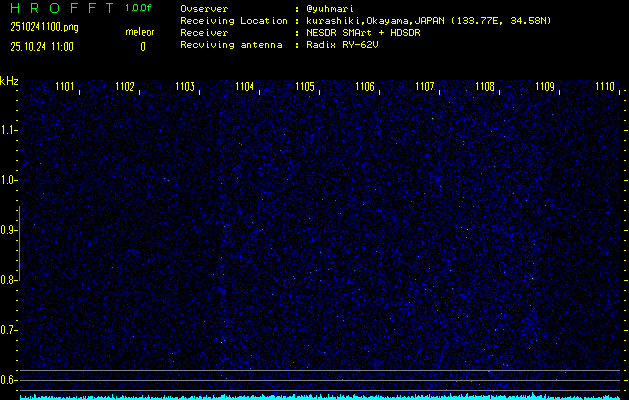This screenshot has height=400, width=629.
Task: Click the meteor count value 0
Action: (142, 46)
